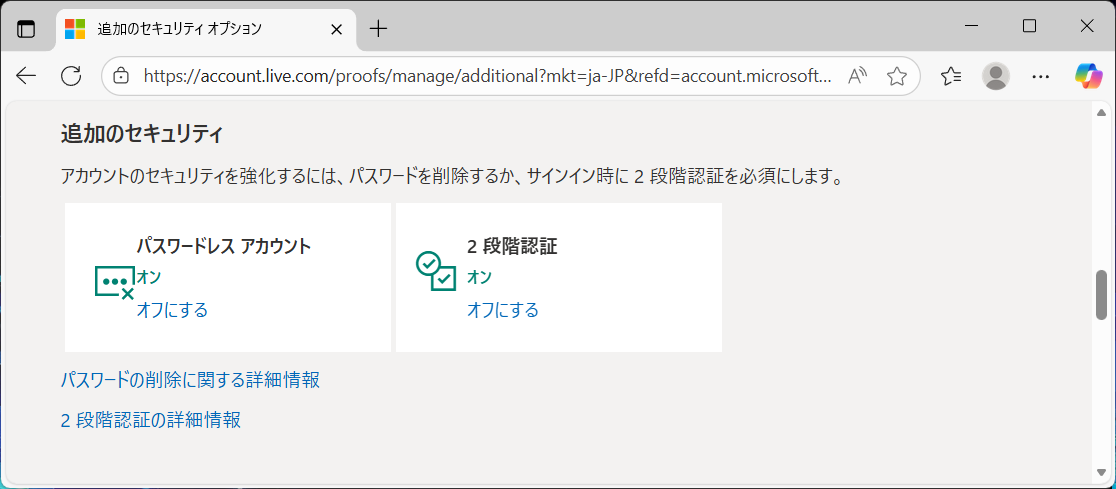Viewport: 1116px width, 489px height.
Task: Turn off パスワードレス アカウント via オフにする
Action: tap(172, 310)
